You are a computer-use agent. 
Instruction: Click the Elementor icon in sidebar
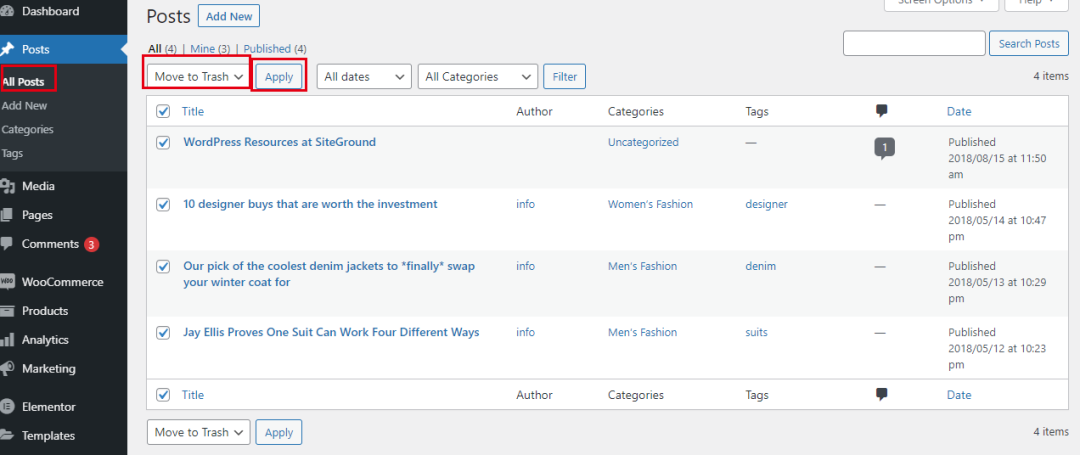tap(7, 407)
